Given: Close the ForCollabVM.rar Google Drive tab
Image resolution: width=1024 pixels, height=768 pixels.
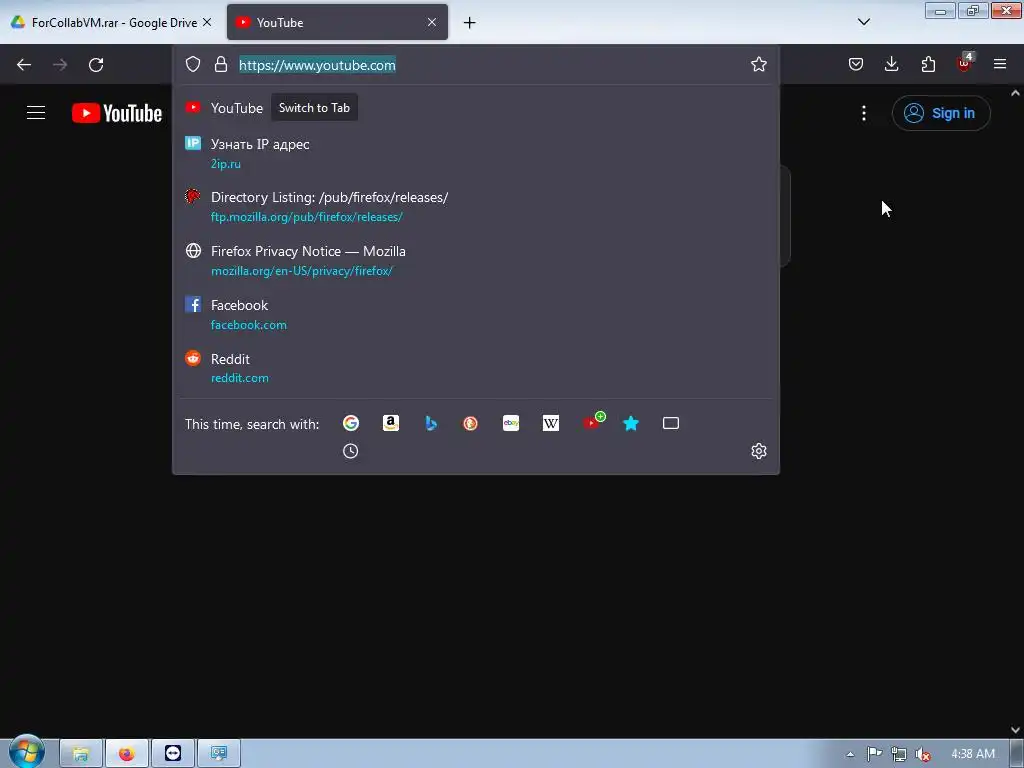Looking at the screenshot, I should pos(207,22).
